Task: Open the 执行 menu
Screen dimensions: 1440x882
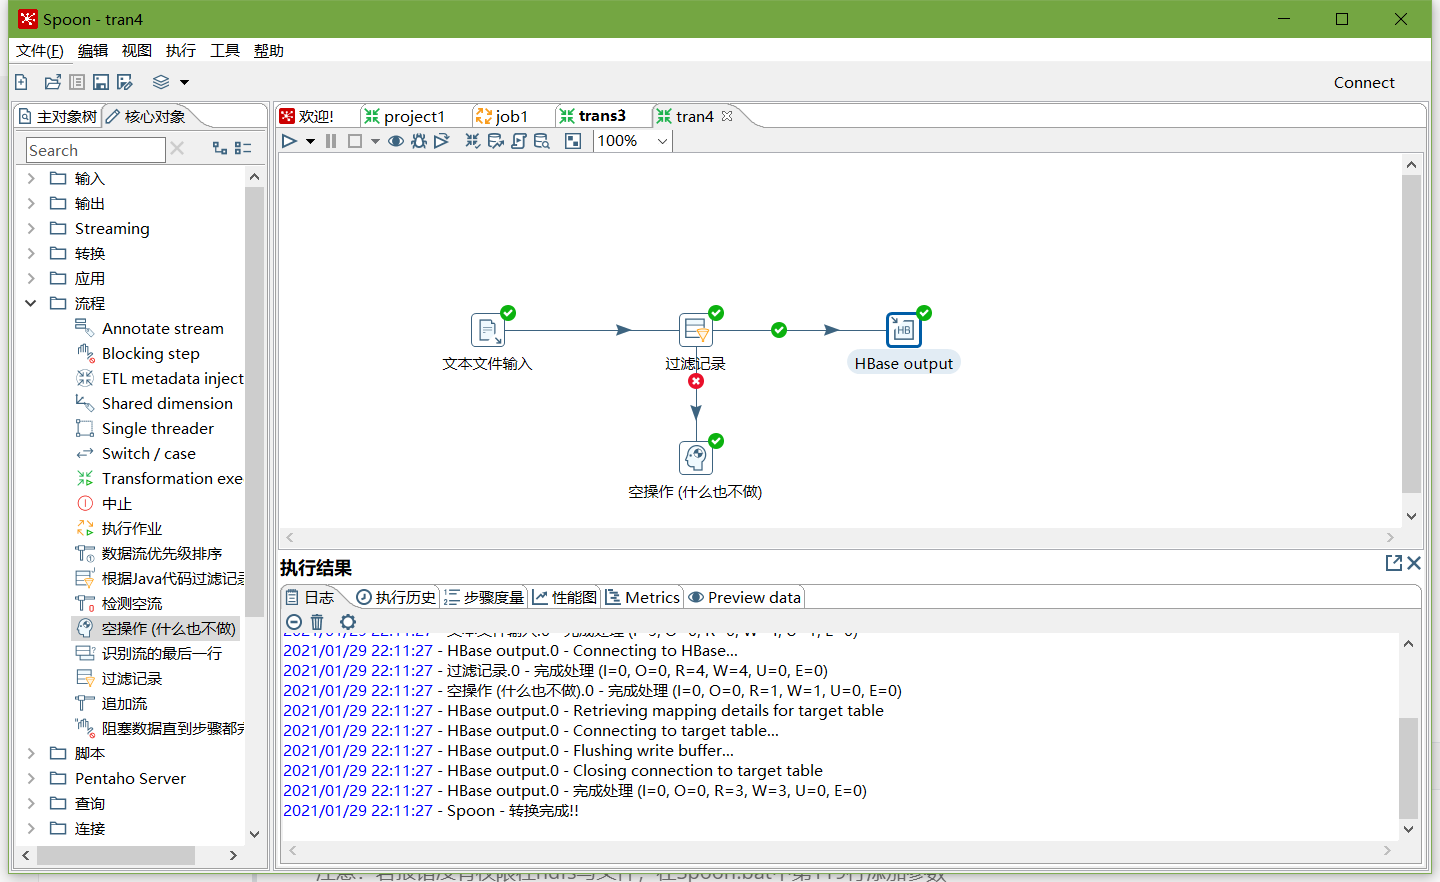Action: tap(180, 50)
